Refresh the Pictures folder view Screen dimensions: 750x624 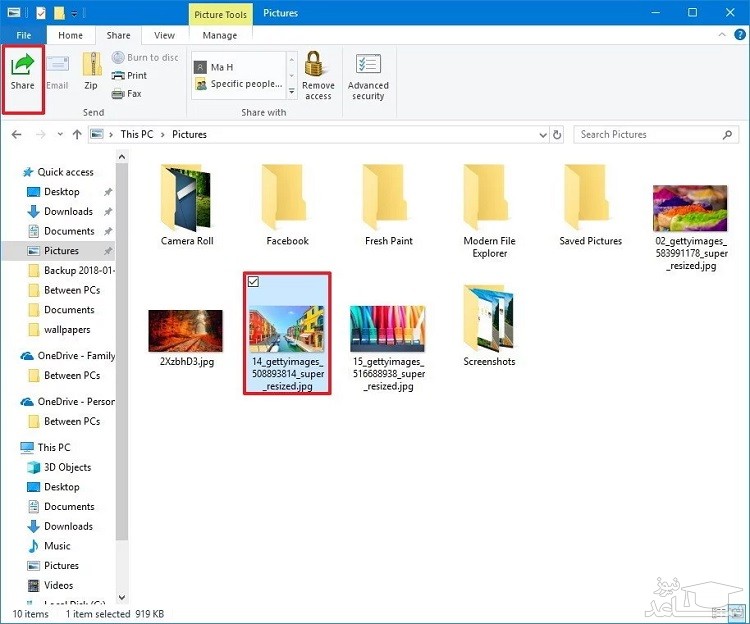pyautogui.click(x=558, y=134)
